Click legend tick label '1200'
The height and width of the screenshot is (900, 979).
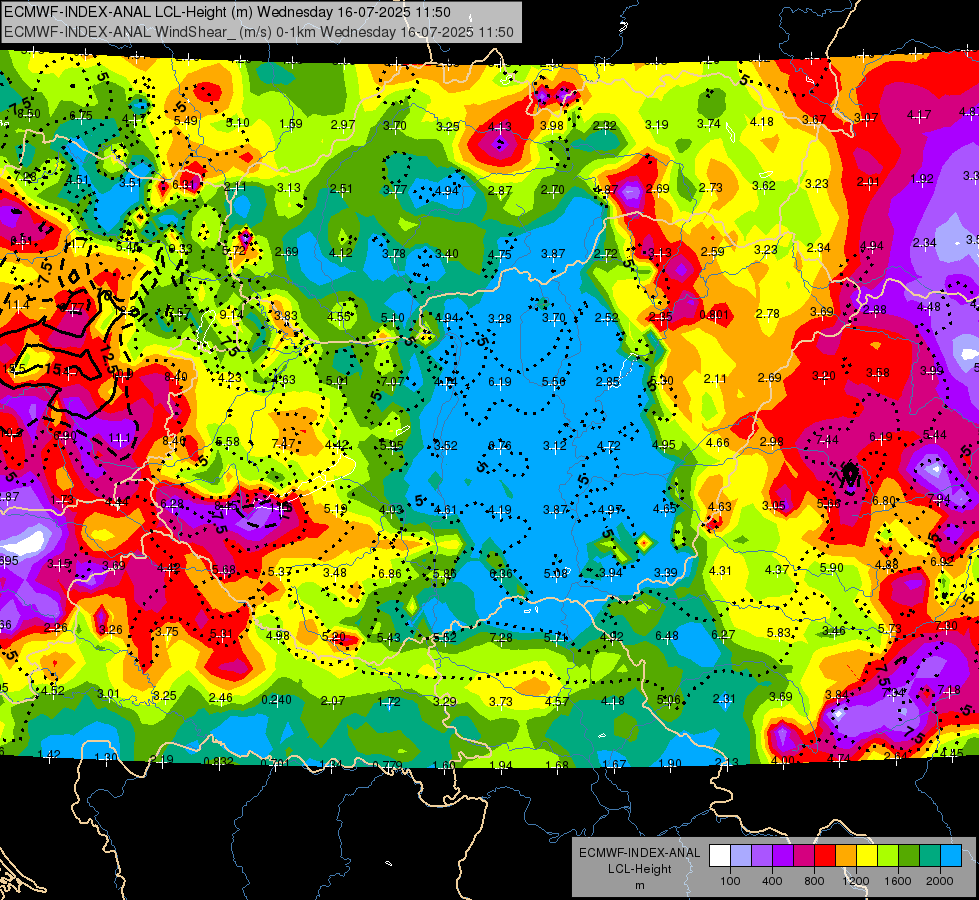coord(856,881)
